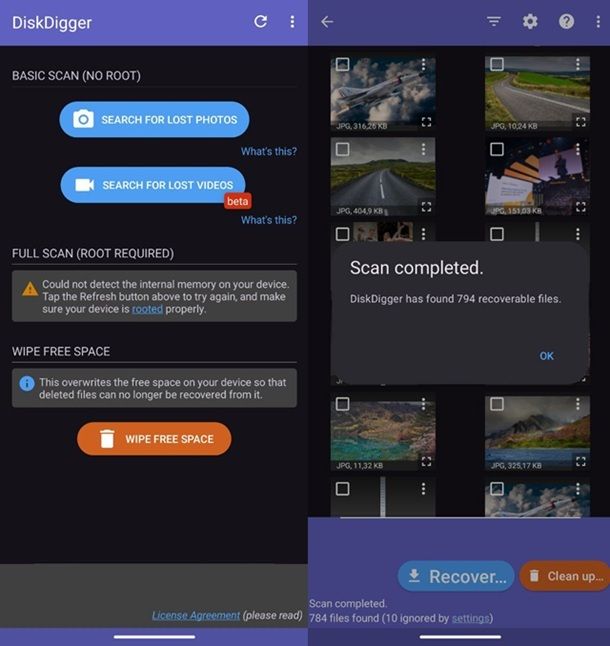Select checkbox on JPG 325,17 KB photo
This screenshot has height=646, width=610.
coord(497,404)
